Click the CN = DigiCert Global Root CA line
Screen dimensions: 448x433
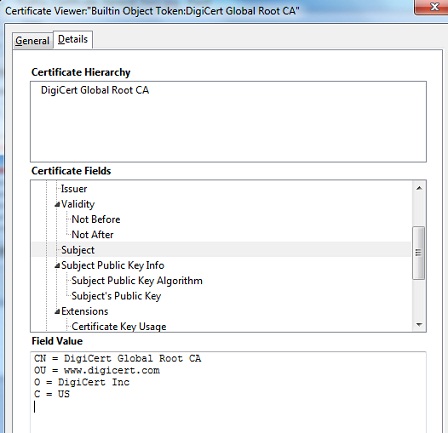coord(117,359)
